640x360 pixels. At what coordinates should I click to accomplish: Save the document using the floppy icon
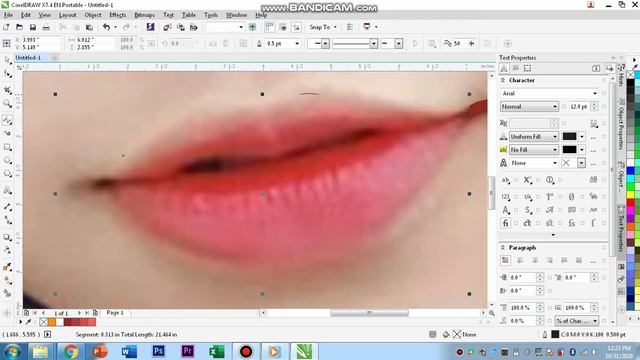tap(33, 27)
